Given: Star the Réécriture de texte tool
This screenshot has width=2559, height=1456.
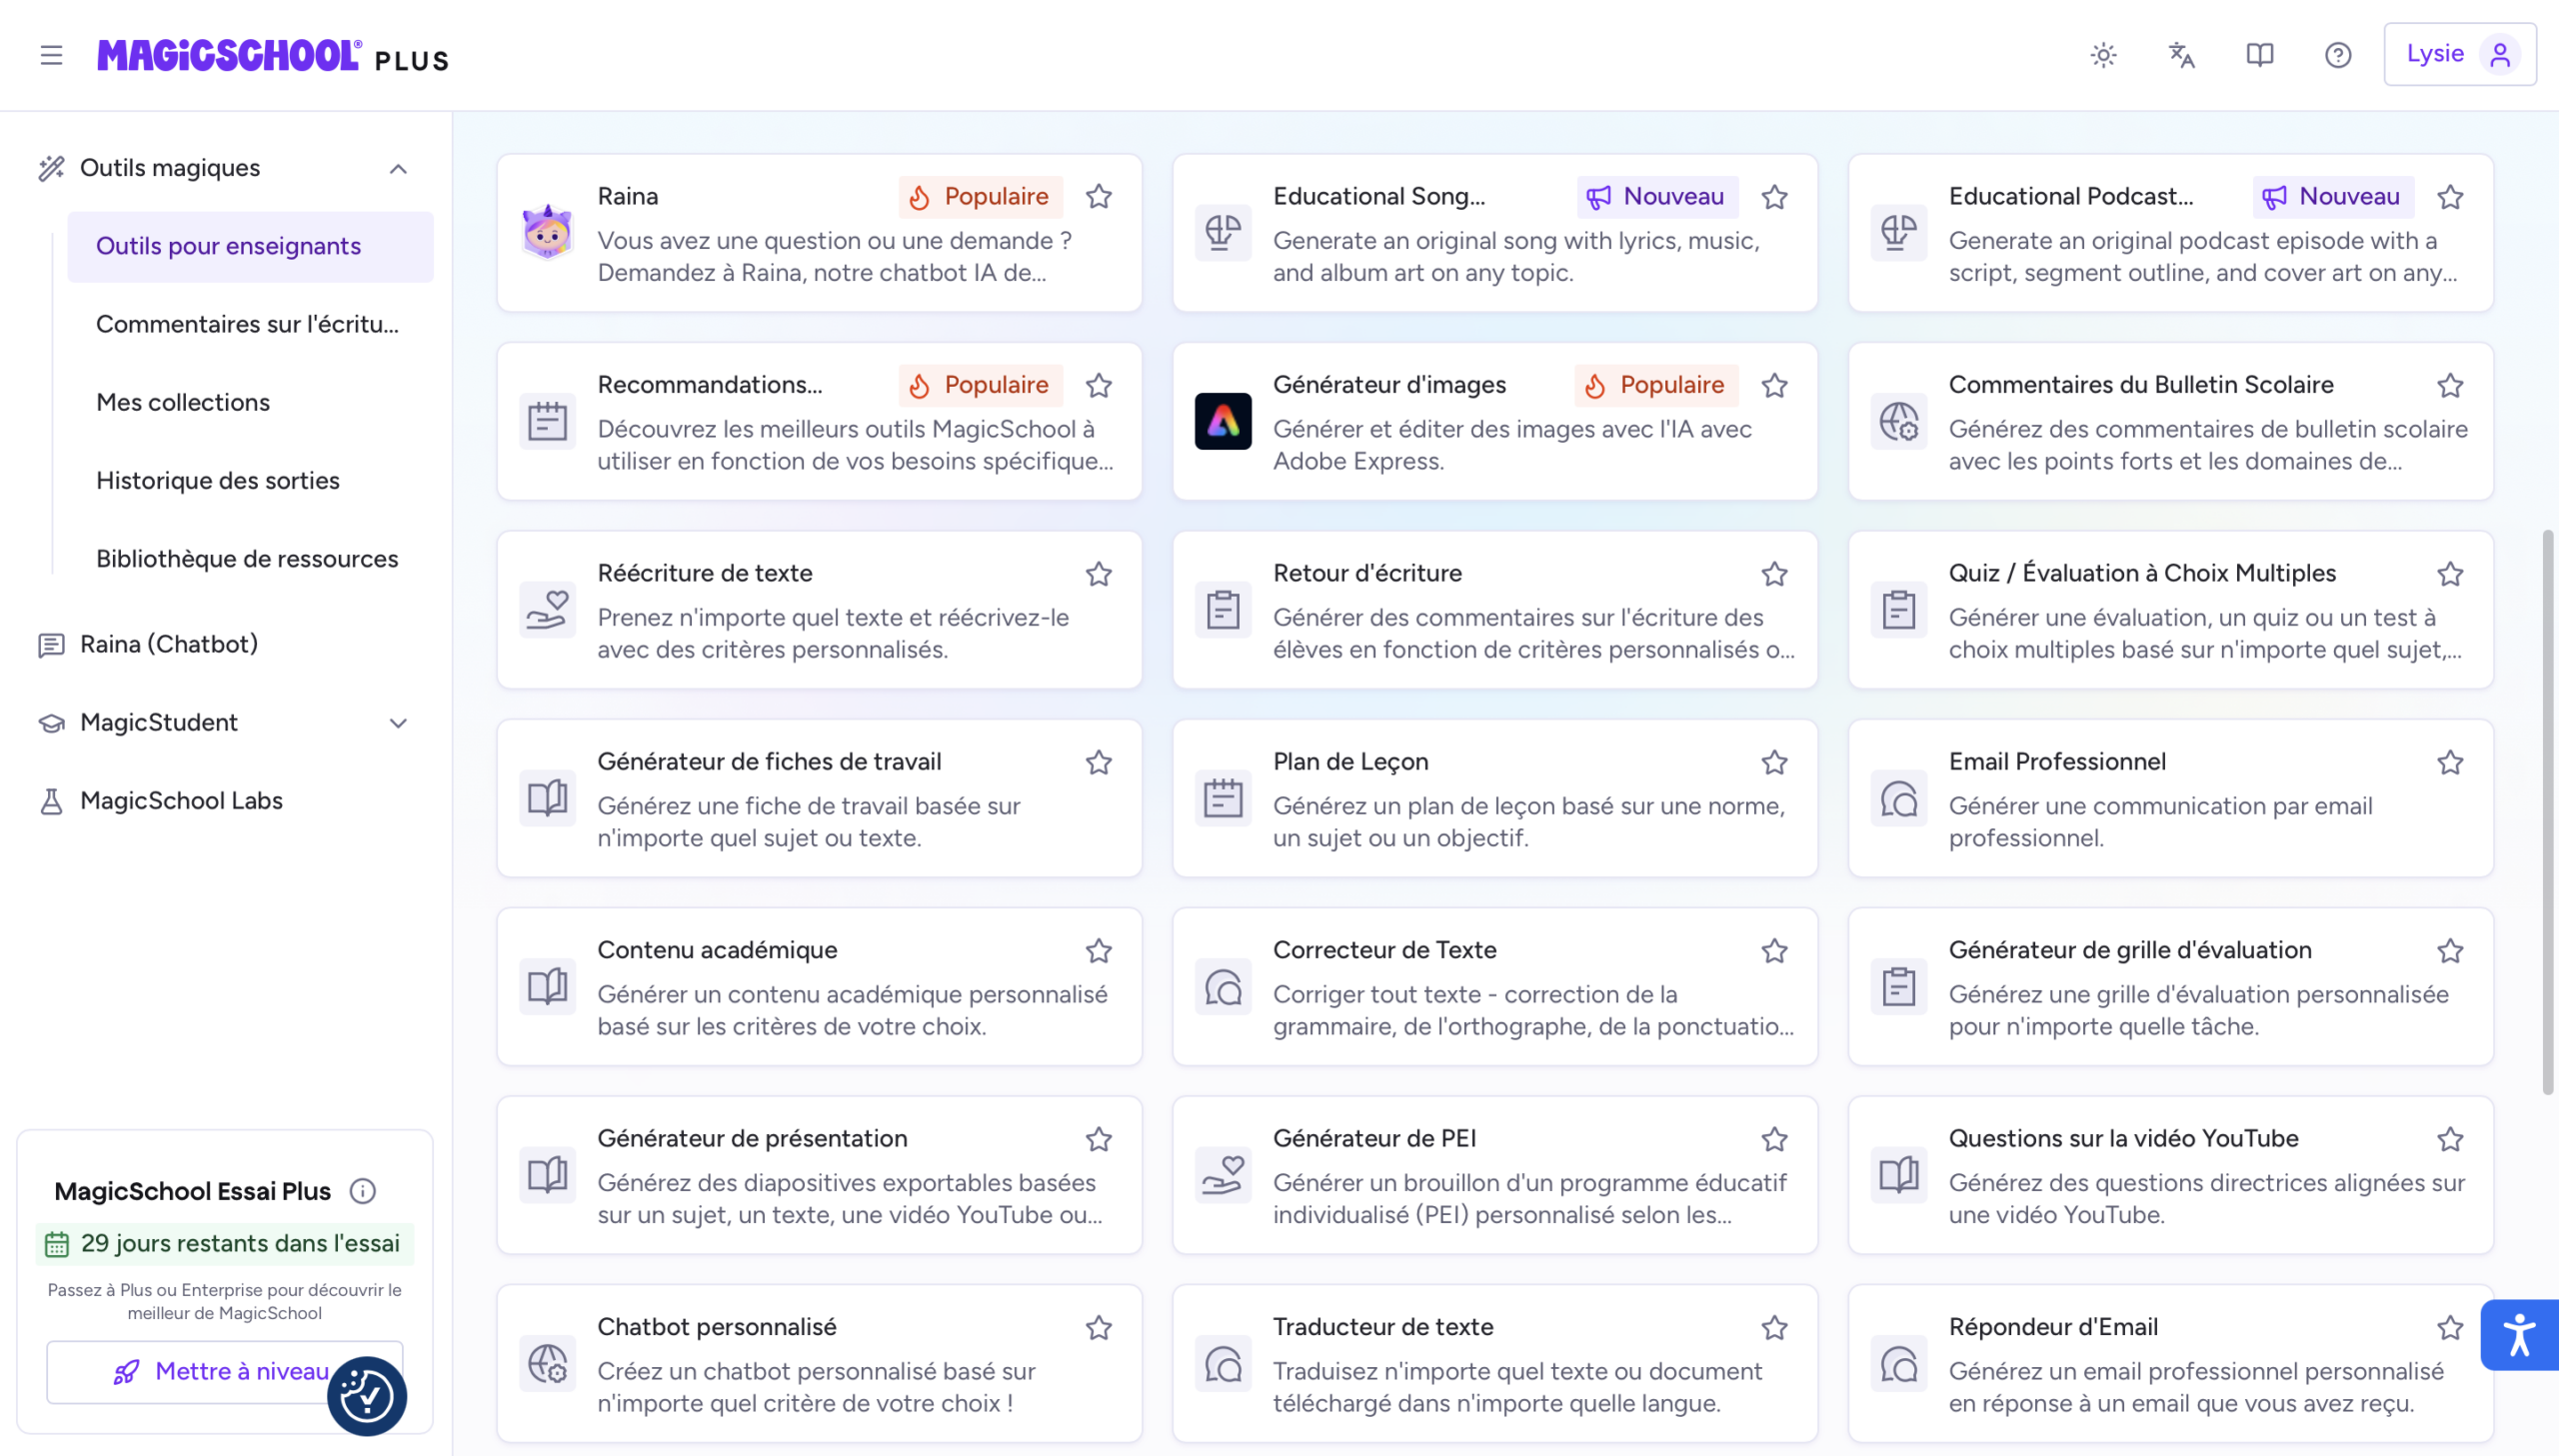Looking at the screenshot, I should click(x=1099, y=574).
